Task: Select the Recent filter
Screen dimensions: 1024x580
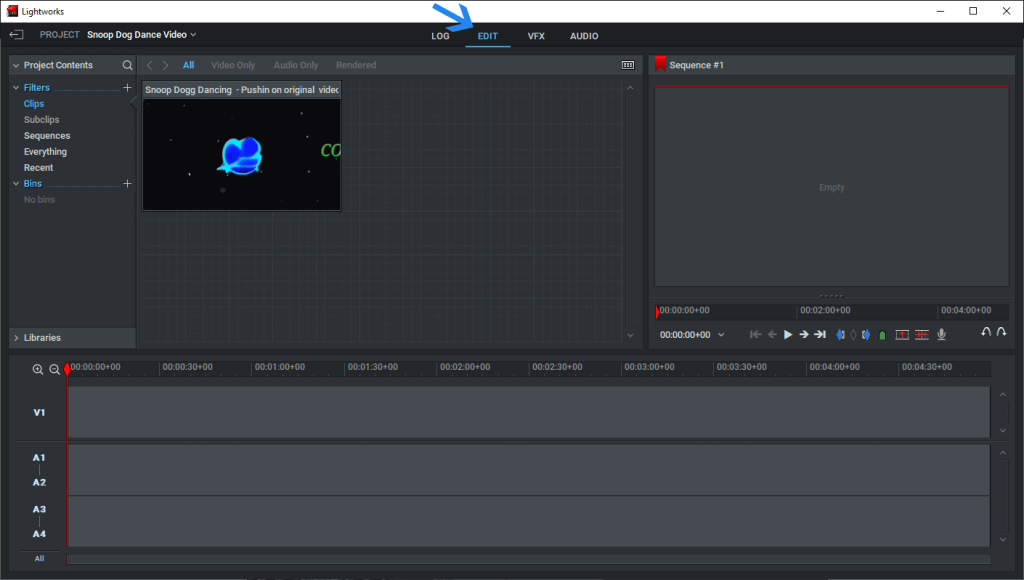Action: [x=39, y=168]
